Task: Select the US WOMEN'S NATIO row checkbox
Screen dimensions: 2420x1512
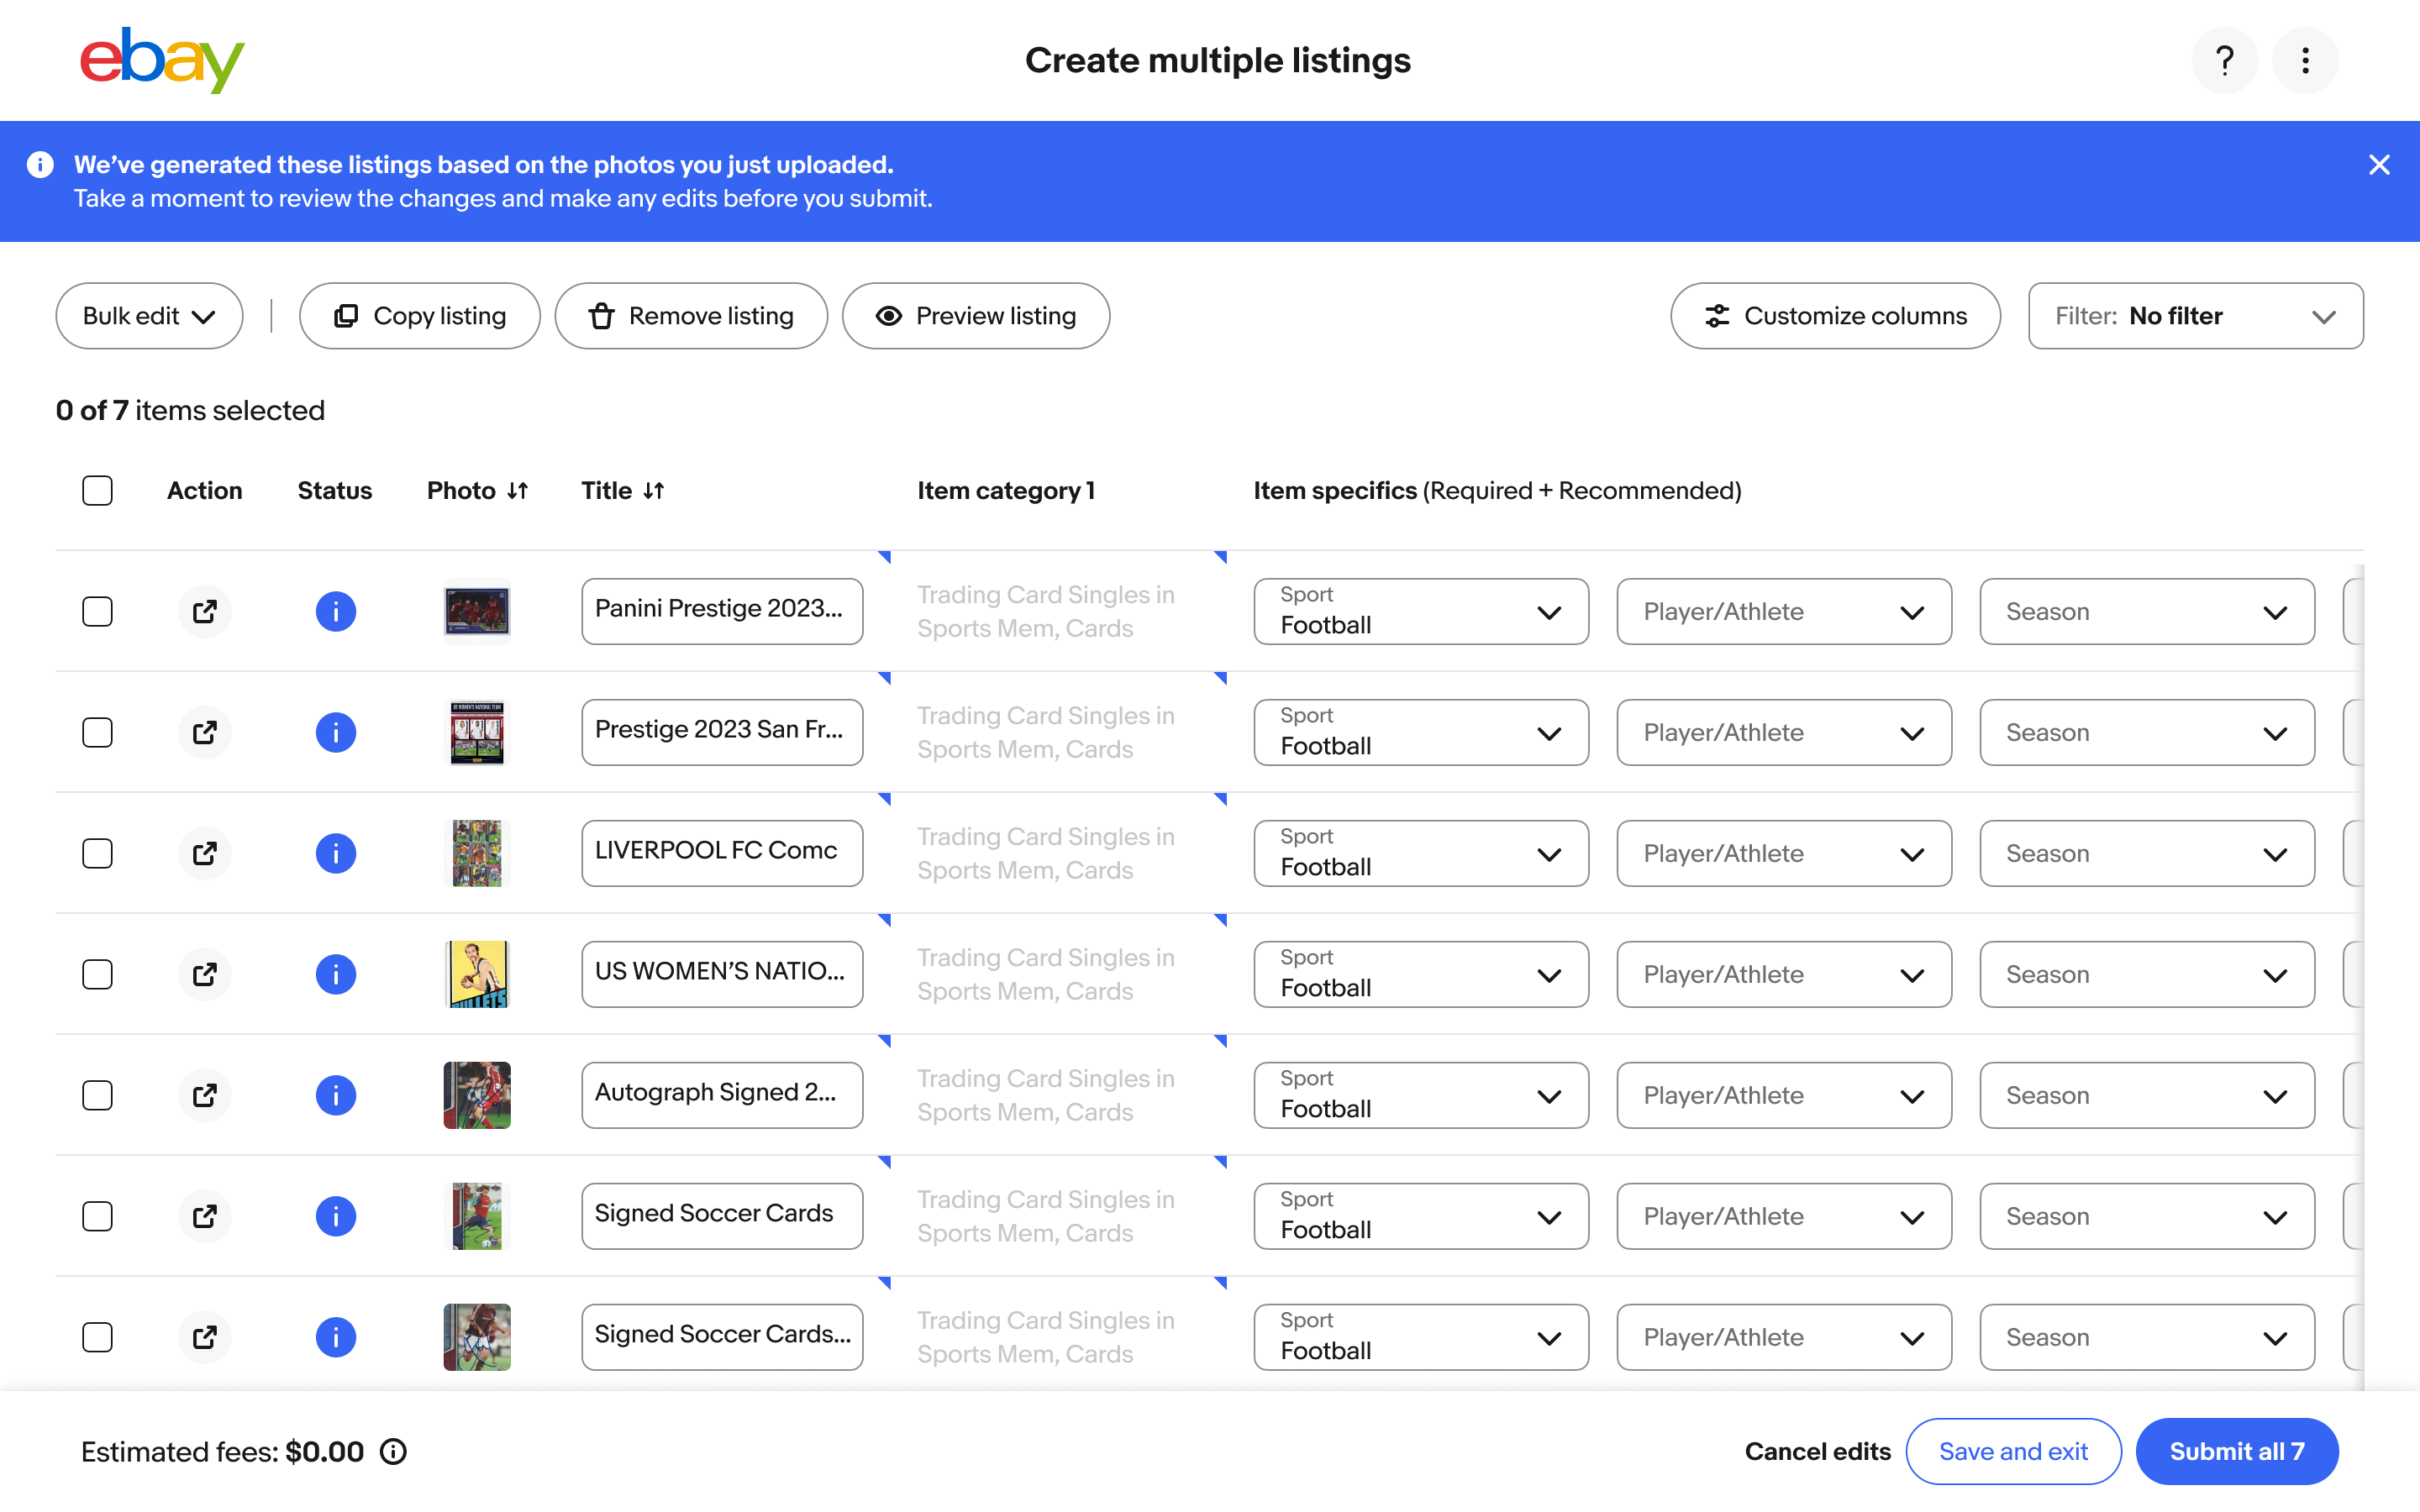Action: (97, 974)
